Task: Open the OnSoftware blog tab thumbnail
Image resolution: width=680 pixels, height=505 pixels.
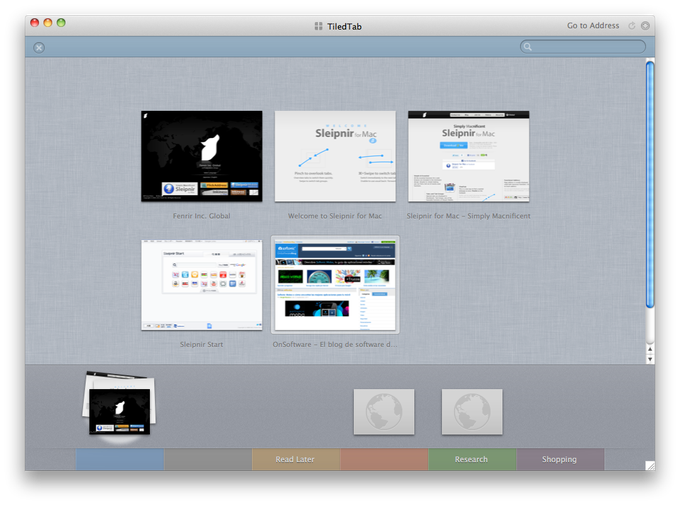Action: (x=335, y=285)
